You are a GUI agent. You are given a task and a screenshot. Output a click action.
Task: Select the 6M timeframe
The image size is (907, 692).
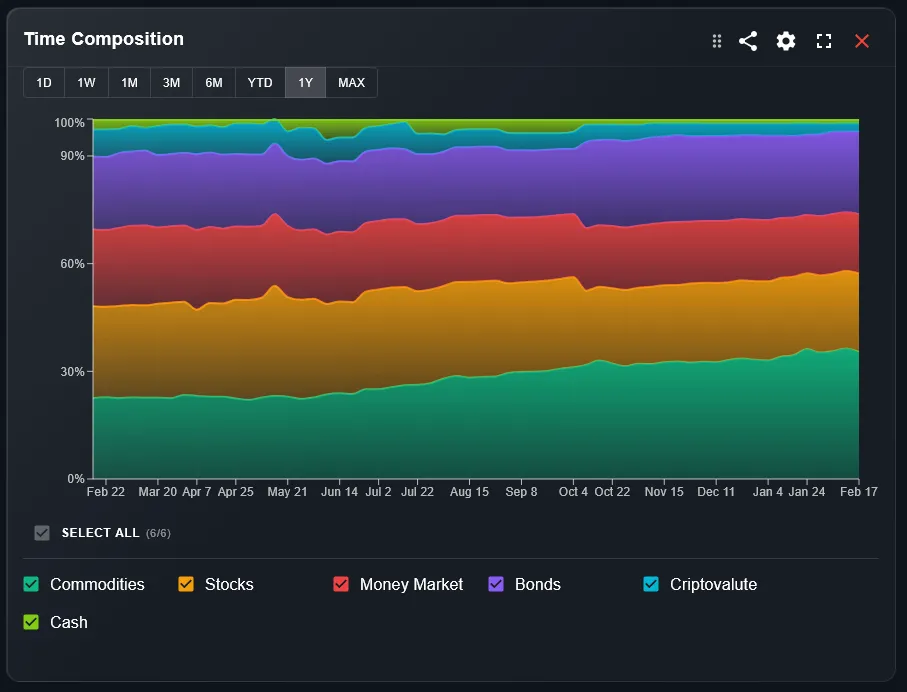coord(213,82)
